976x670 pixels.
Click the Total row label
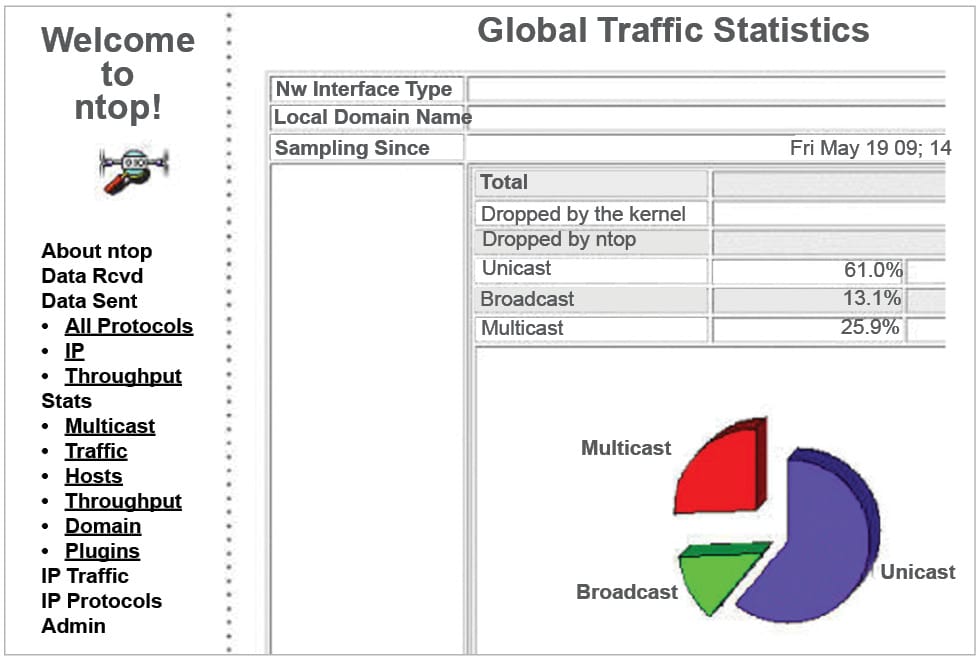pyautogui.click(x=504, y=182)
